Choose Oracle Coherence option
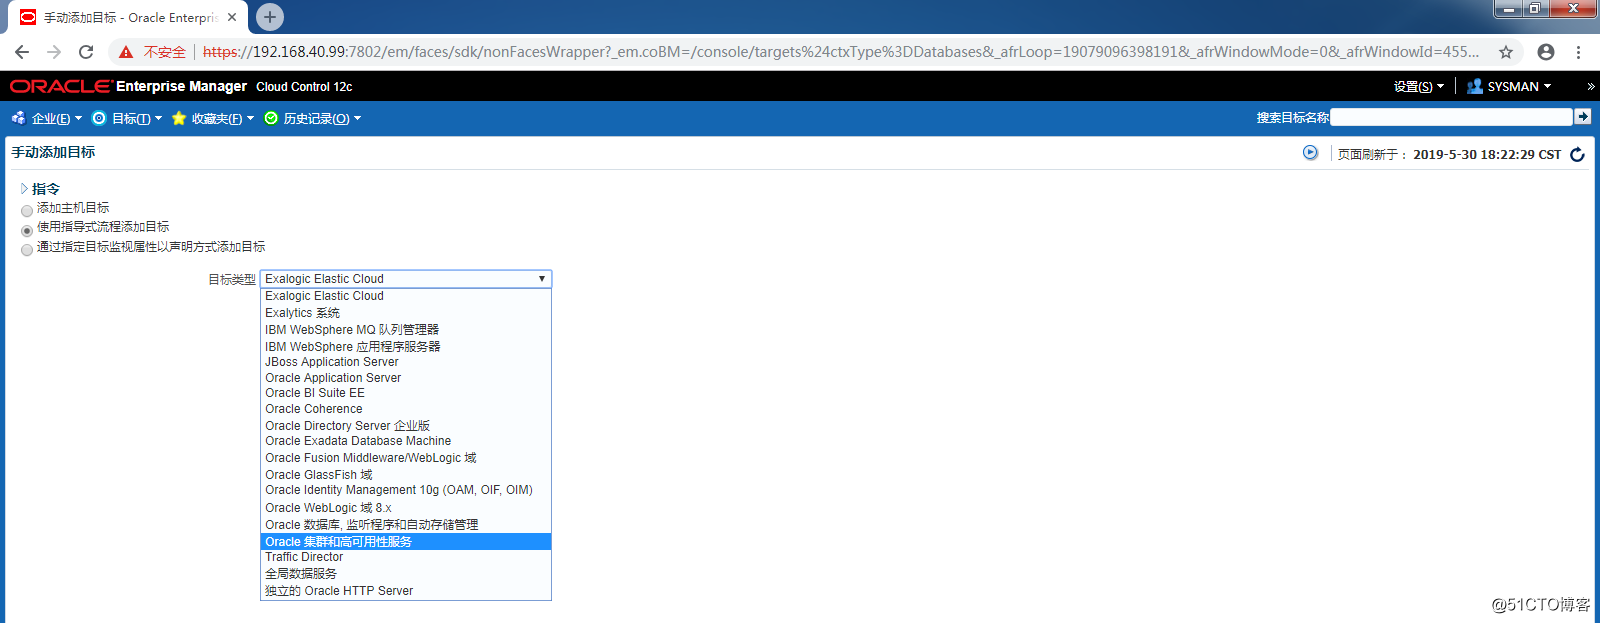Viewport: 1600px width, 623px height. (x=406, y=409)
